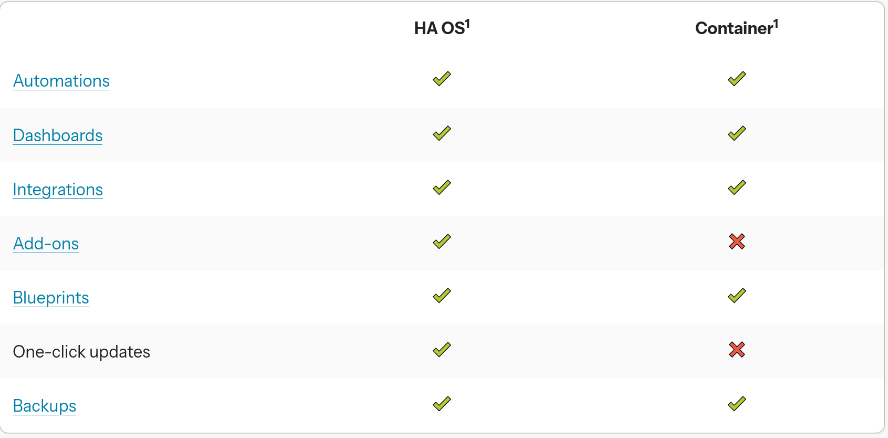Open the Blueprints link
The width and height of the screenshot is (888, 438).
[51, 297]
